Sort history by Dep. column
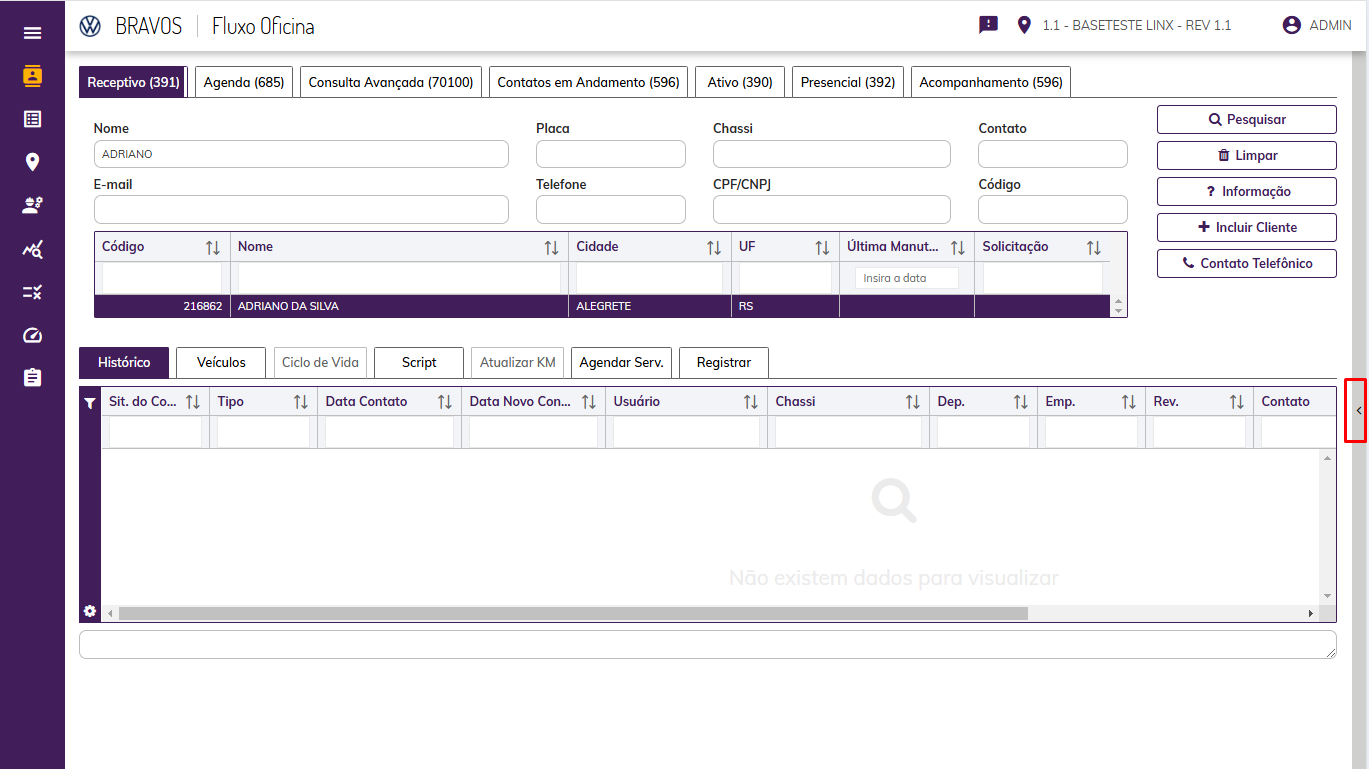The width and height of the screenshot is (1369, 769). pyautogui.click(x=1020, y=402)
